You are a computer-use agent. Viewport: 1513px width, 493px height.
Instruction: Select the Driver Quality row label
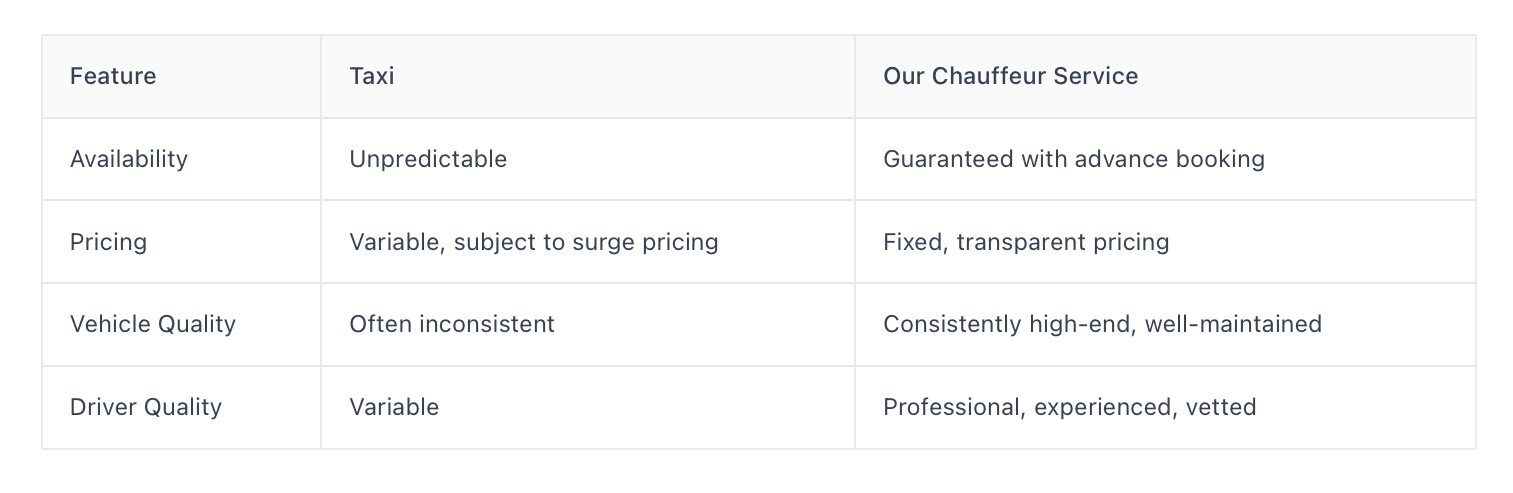pyautogui.click(x=146, y=407)
